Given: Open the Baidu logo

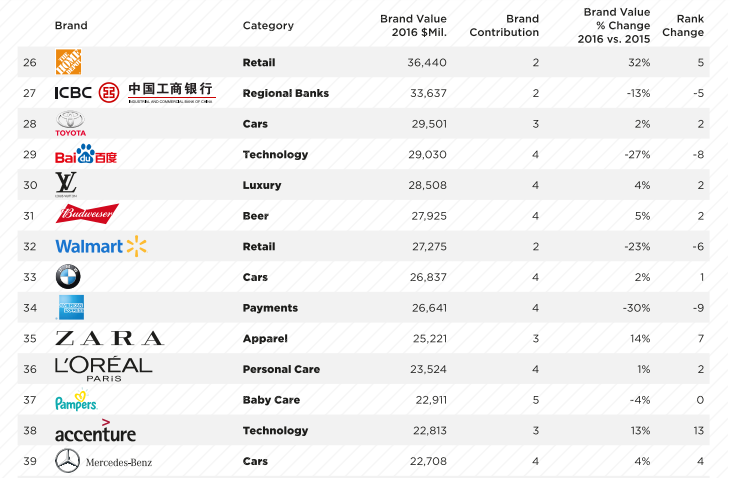Looking at the screenshot, I should 86,154.
